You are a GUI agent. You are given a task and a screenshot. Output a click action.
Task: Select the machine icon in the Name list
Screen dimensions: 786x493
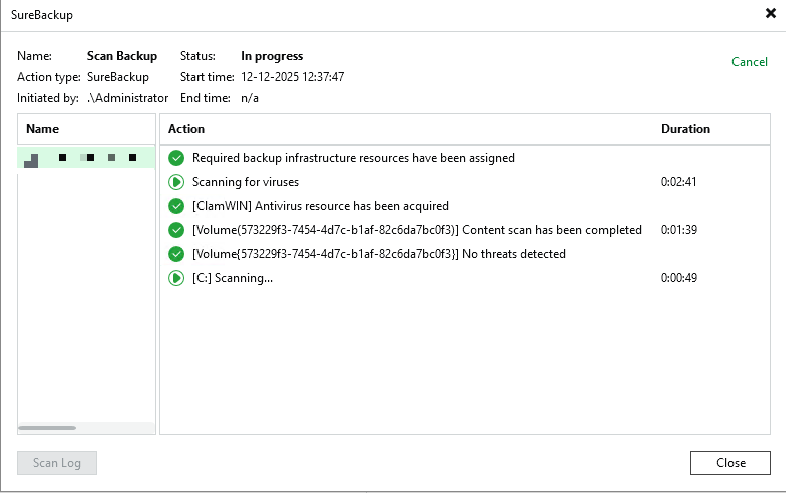tap(31, 159)
